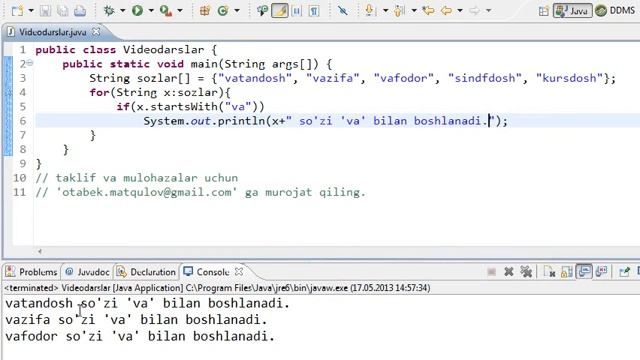Click the console Terminate red square icon
Viewport: 640px width, 360px height.
[x=491, y=272]
